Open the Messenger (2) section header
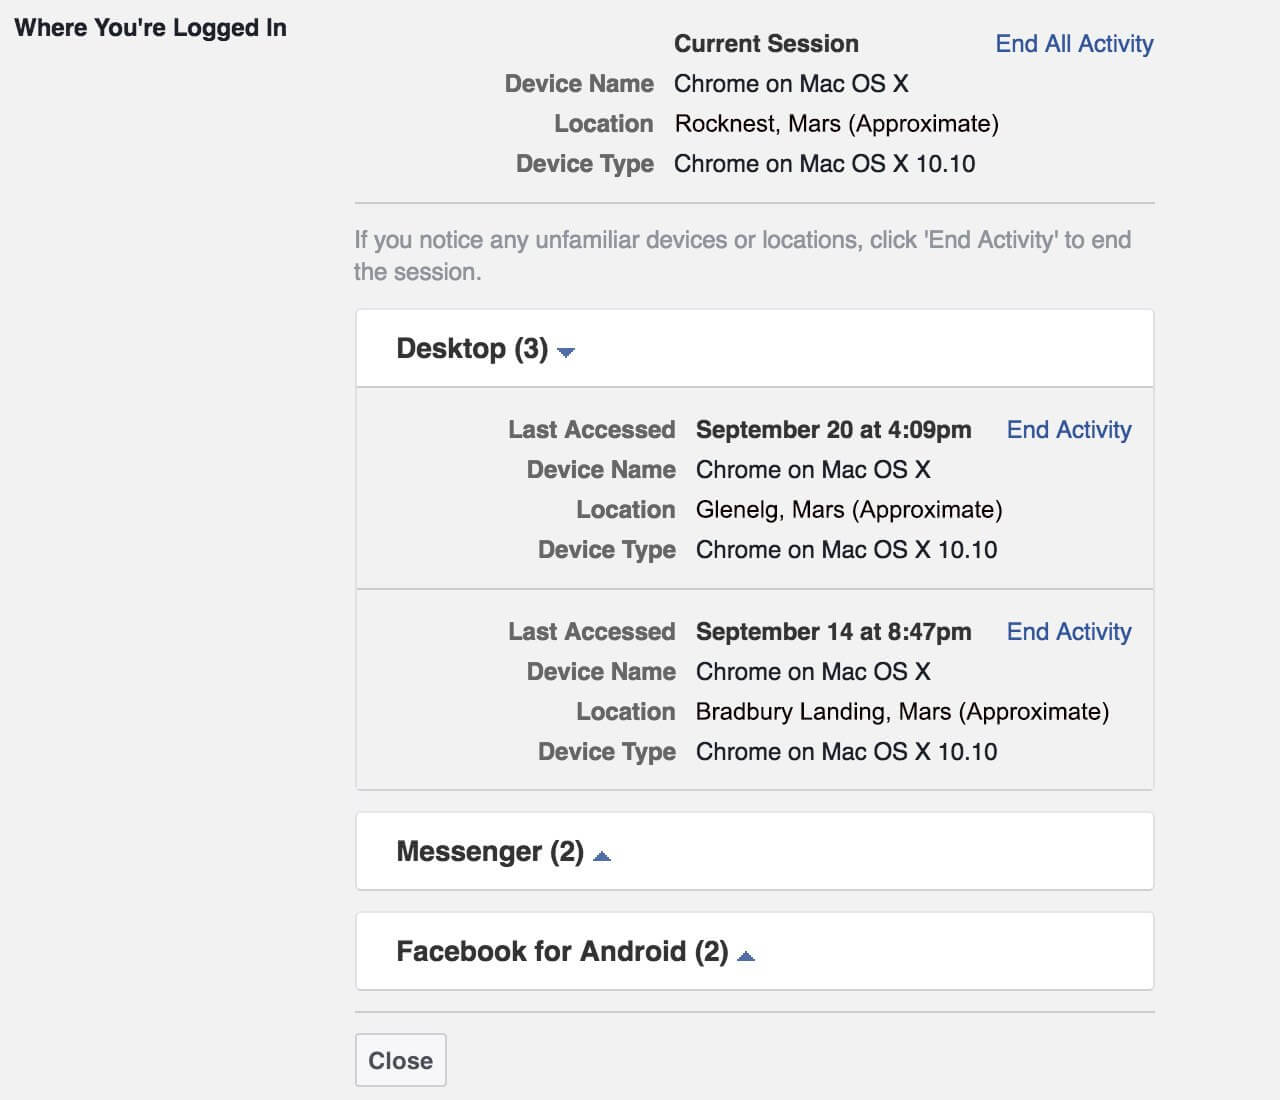Viewport: 1280px width, 1100px height. 755,851
